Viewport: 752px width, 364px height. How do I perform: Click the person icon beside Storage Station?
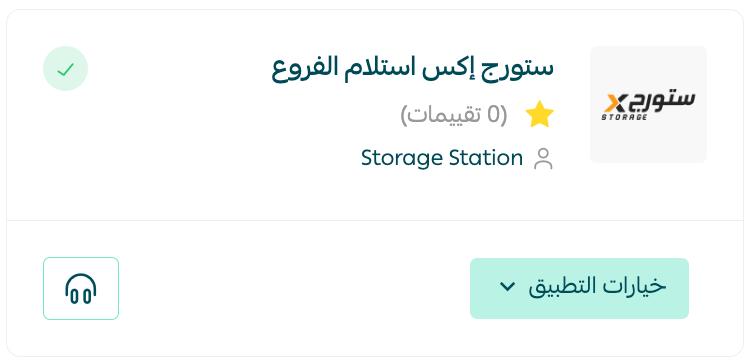pos(543,159)
